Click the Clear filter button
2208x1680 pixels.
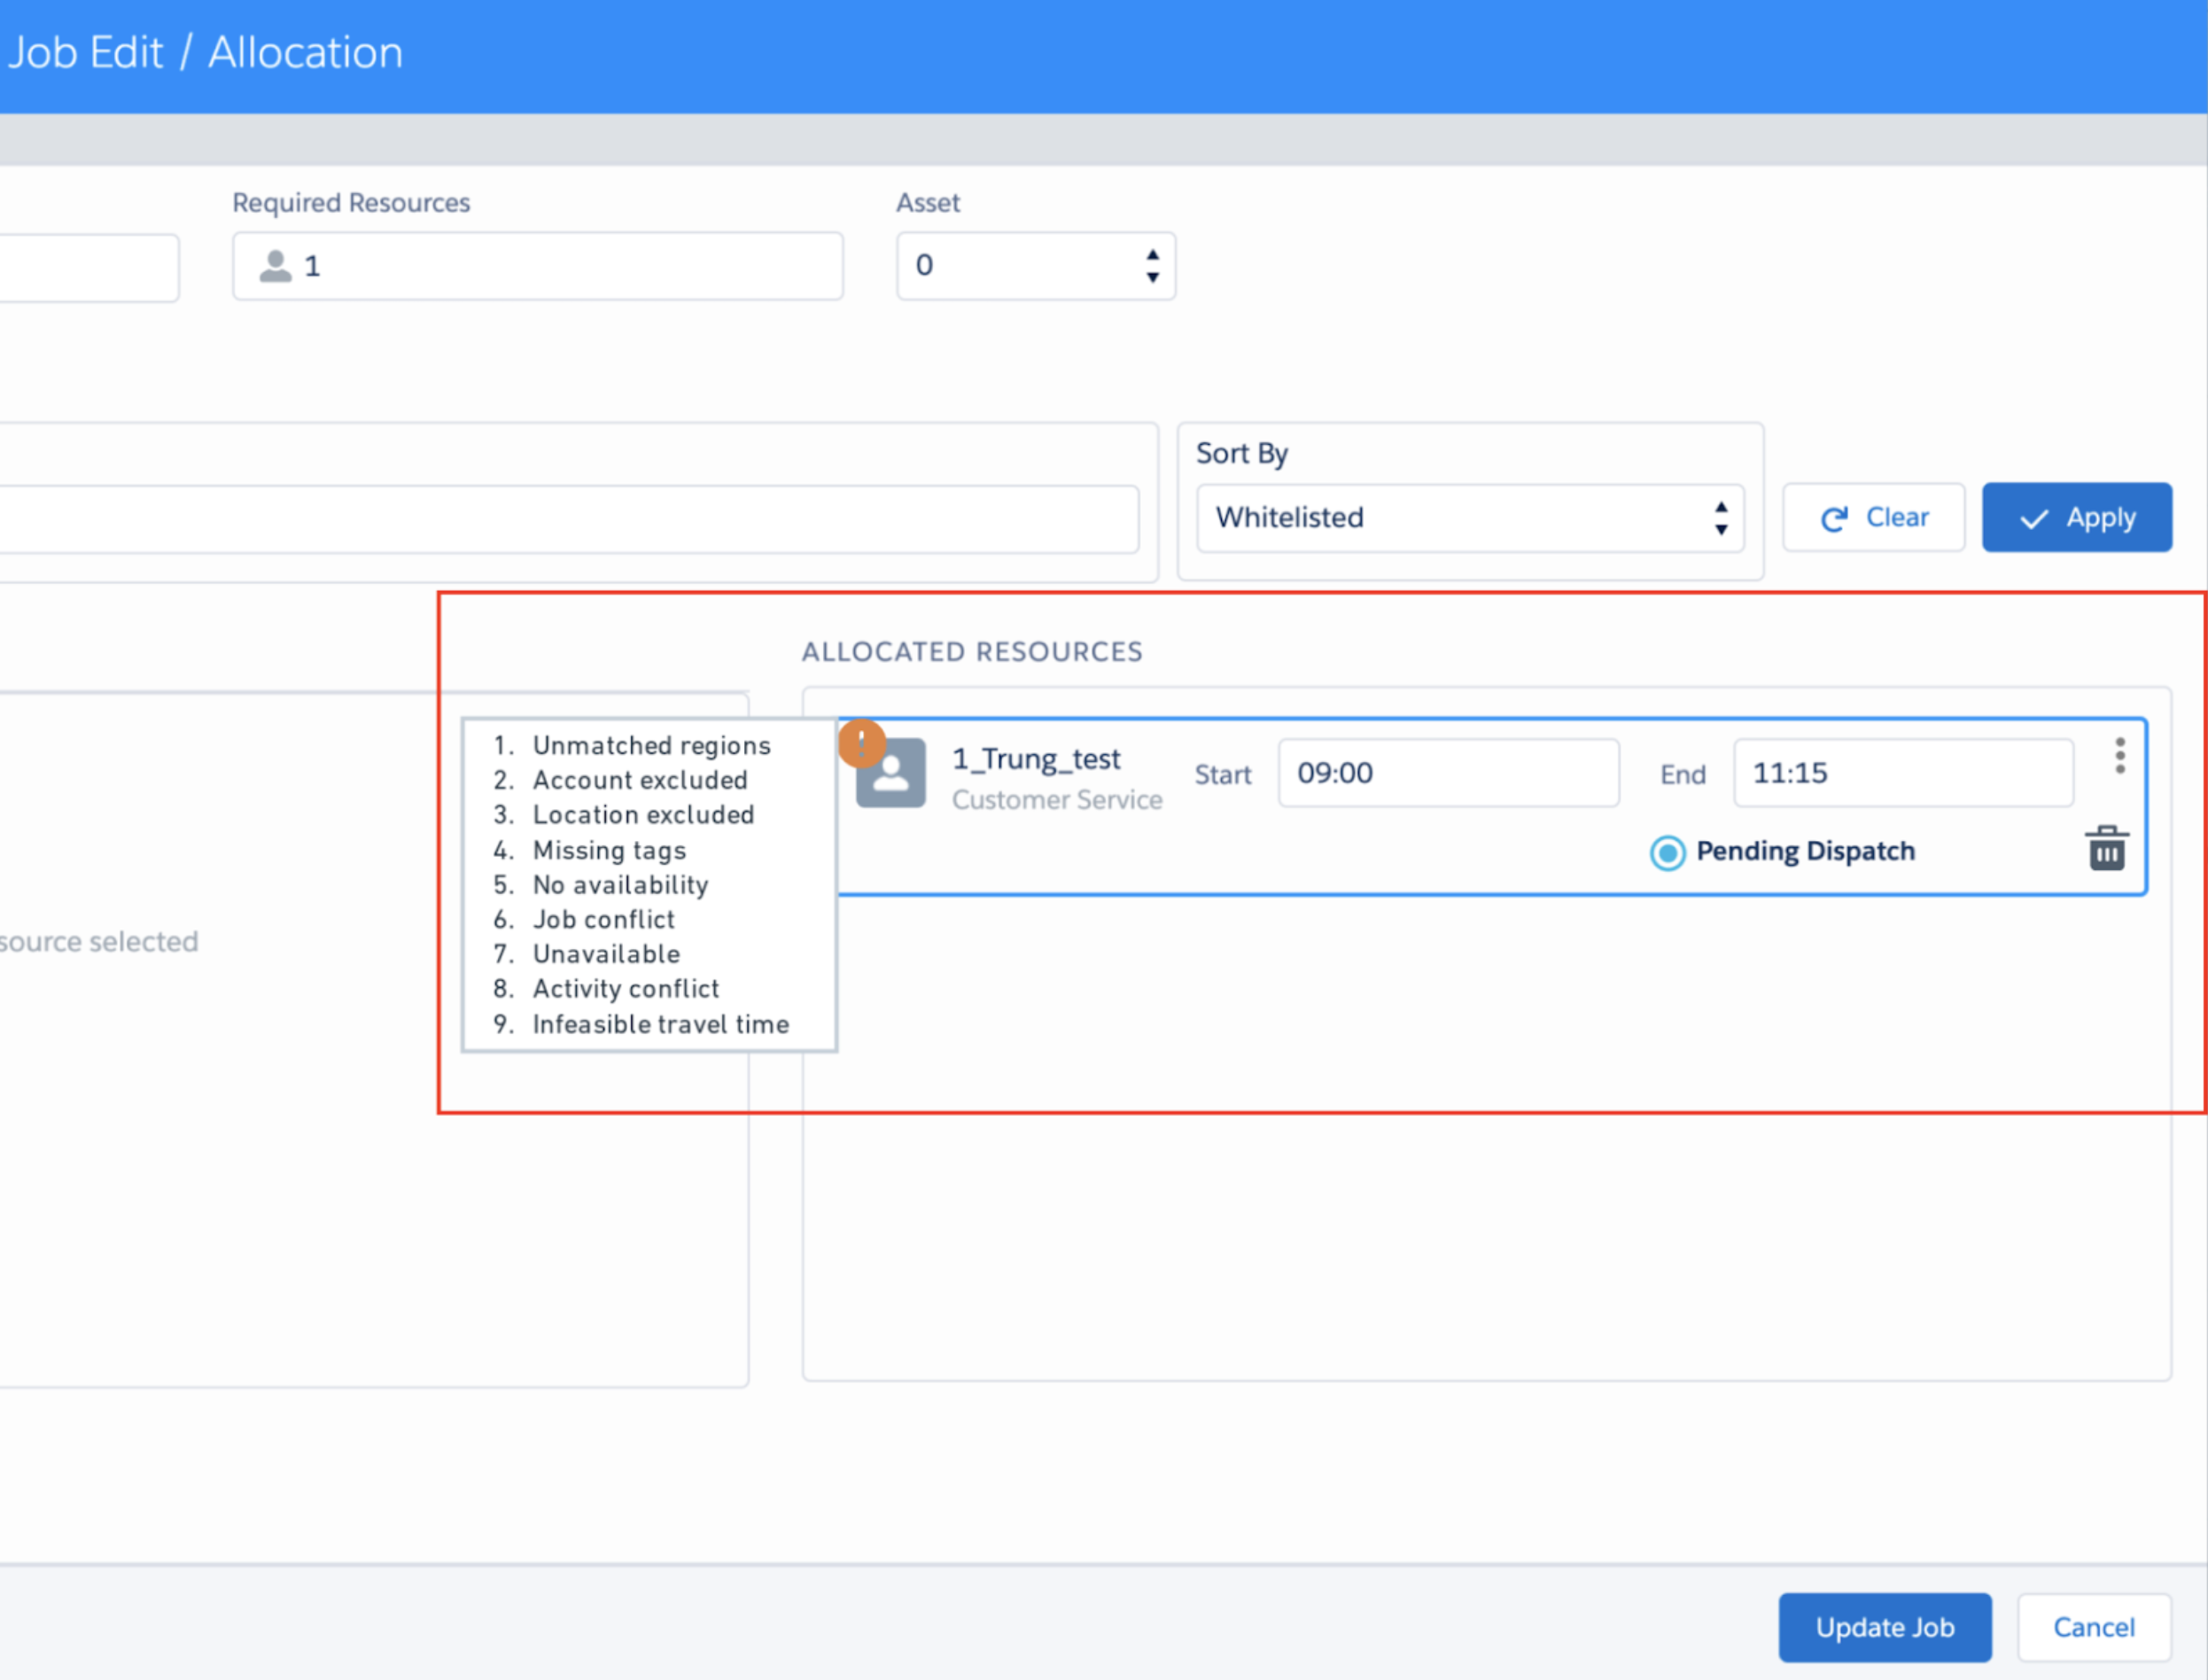[x=1874, y=518]
